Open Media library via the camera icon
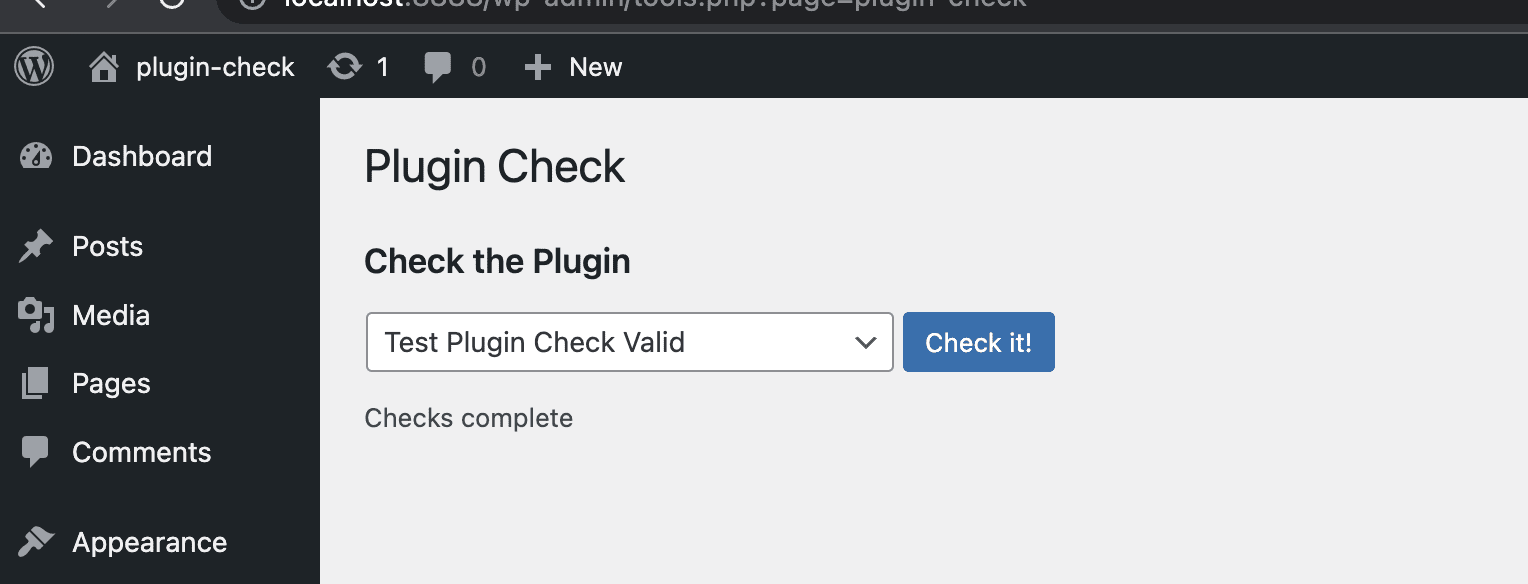The image size is (1528, 584). point(35,315)
